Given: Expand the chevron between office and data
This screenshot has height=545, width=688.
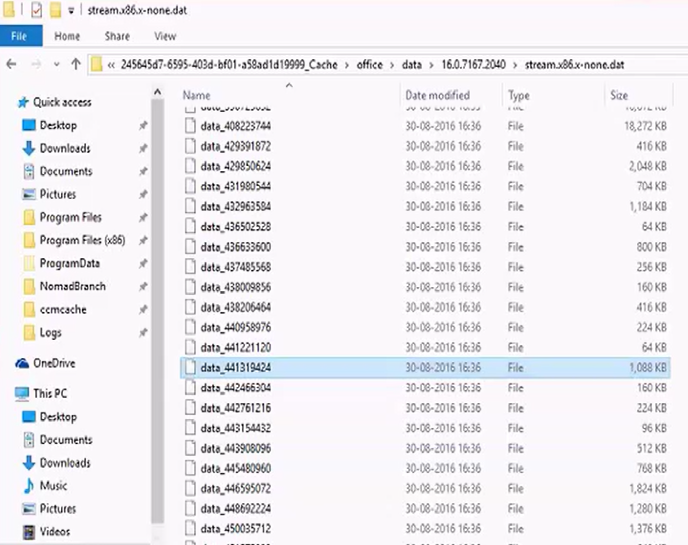Looking at the screenshot, I should click(x=391, y=64).
